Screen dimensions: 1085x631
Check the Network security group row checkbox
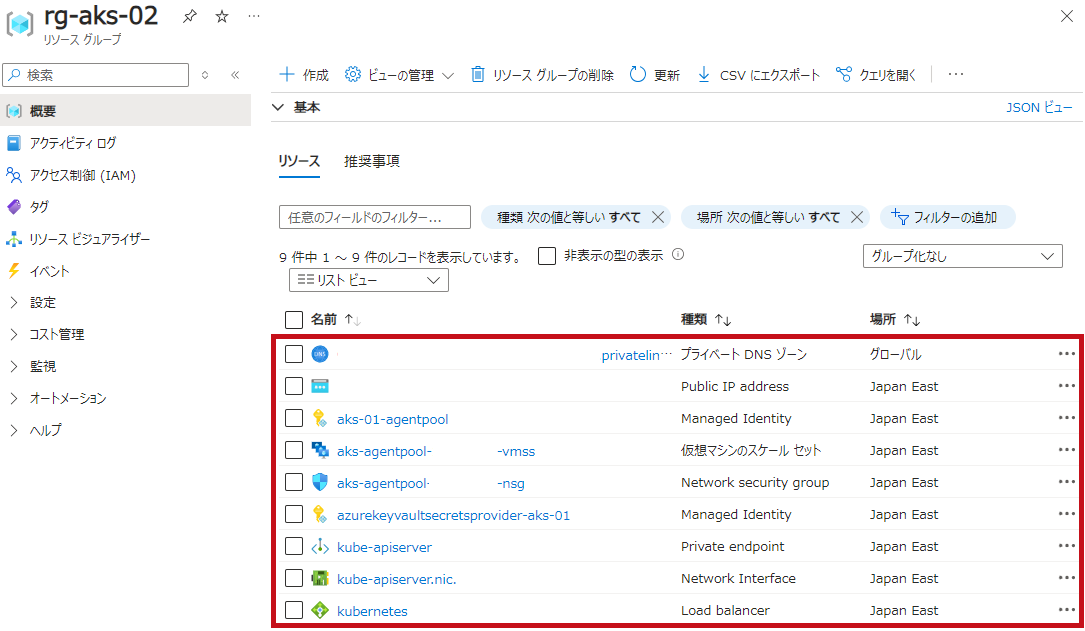294,482
